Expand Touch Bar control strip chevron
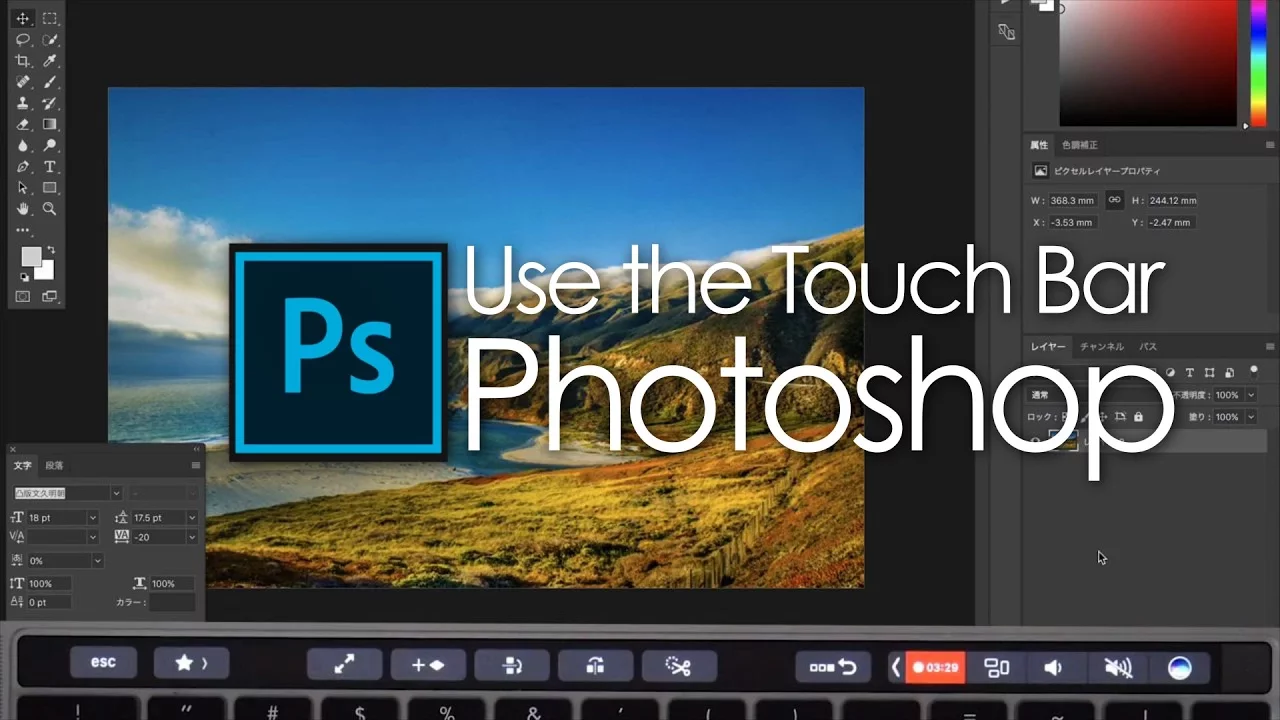1280x720 pixels. pyautogui.click(x=896, y=667)
